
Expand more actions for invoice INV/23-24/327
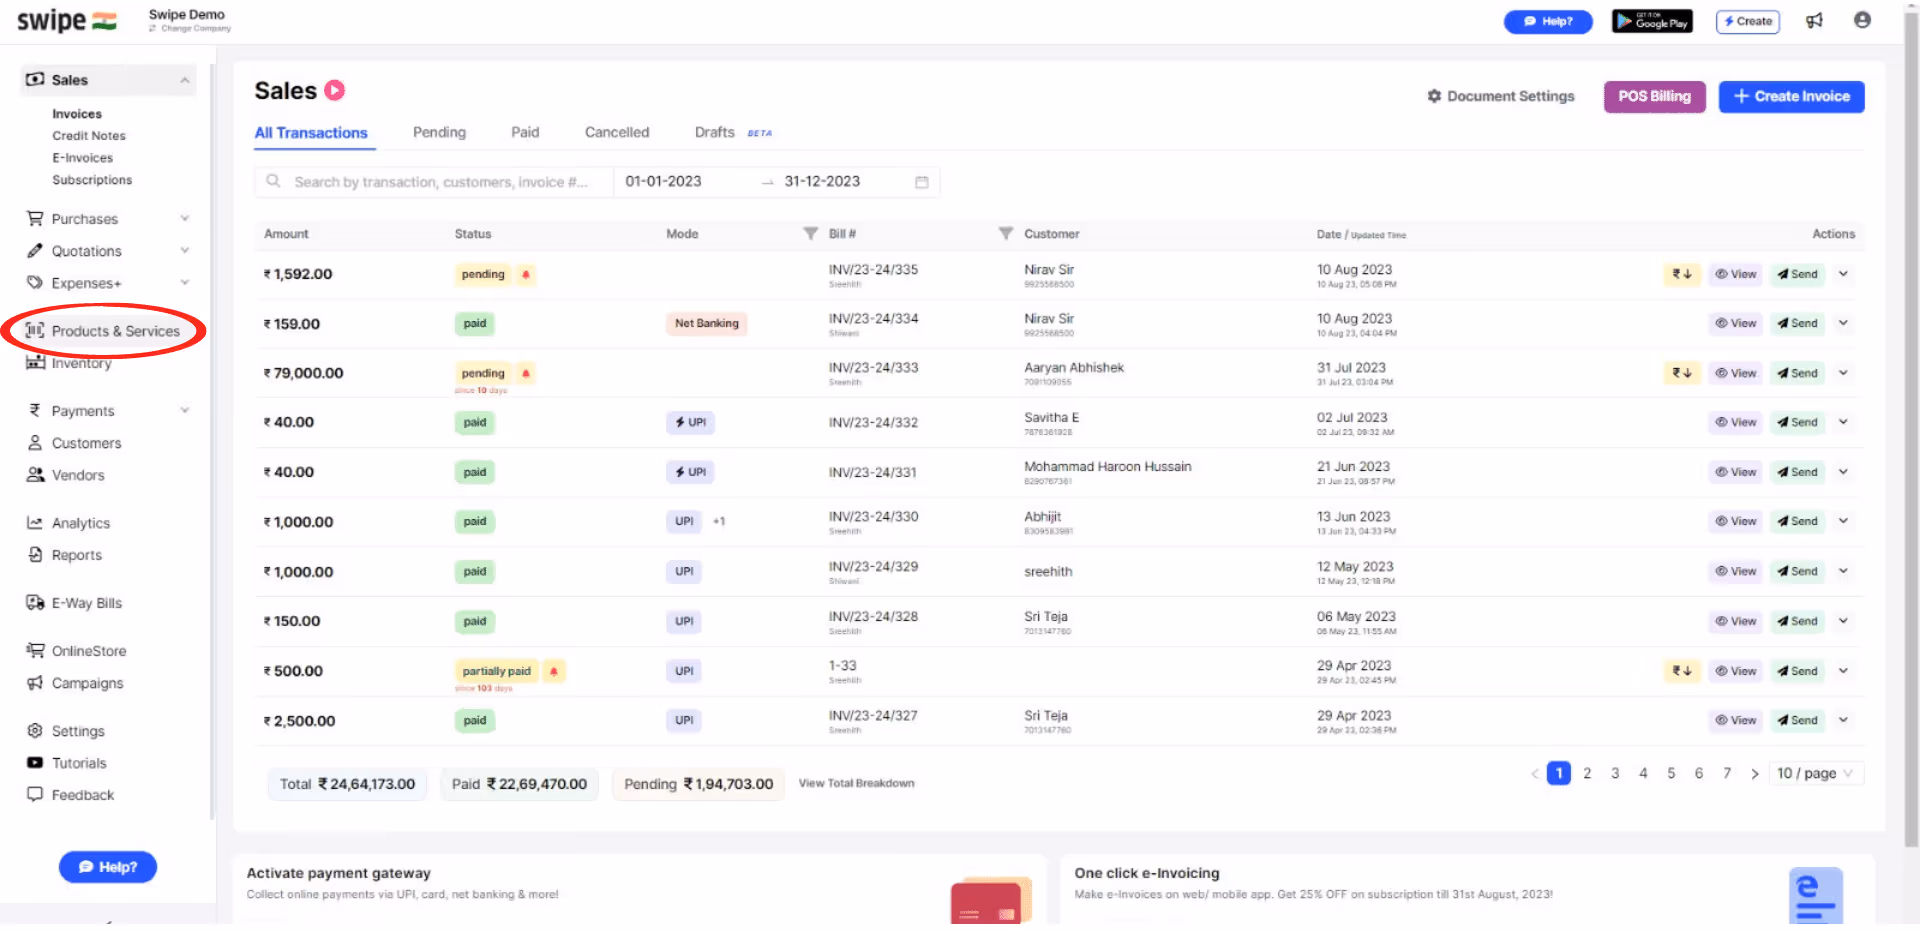coord(1843,720)
